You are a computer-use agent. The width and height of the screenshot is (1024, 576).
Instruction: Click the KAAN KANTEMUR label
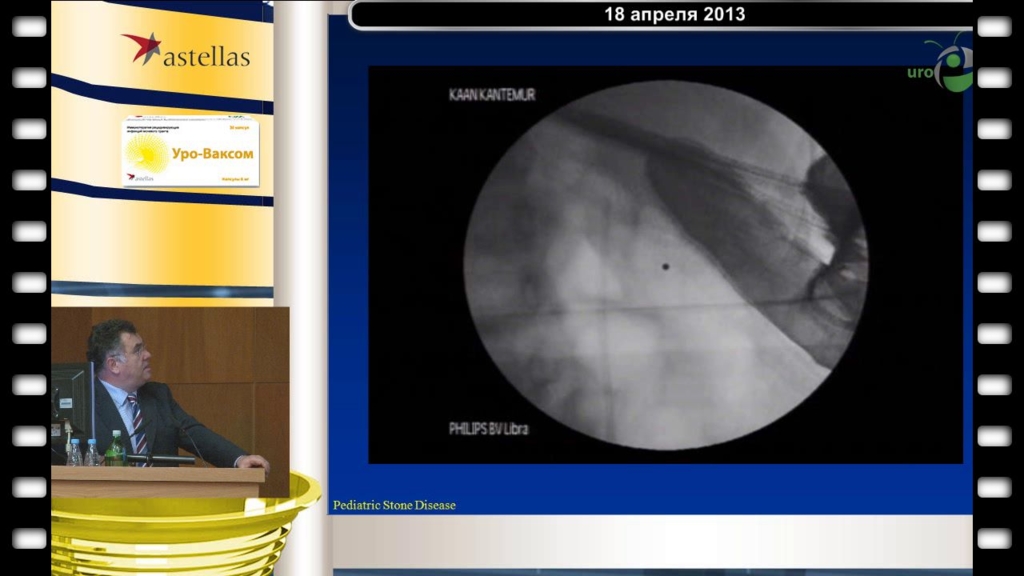point(491,95)
